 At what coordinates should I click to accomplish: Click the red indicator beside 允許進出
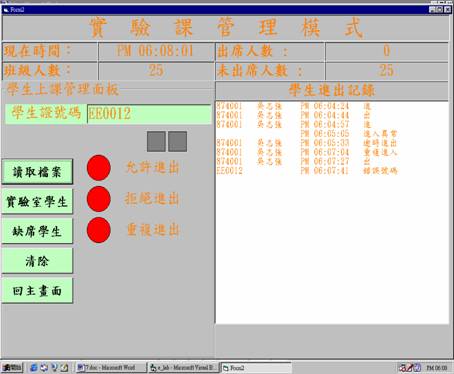[99, 168]
